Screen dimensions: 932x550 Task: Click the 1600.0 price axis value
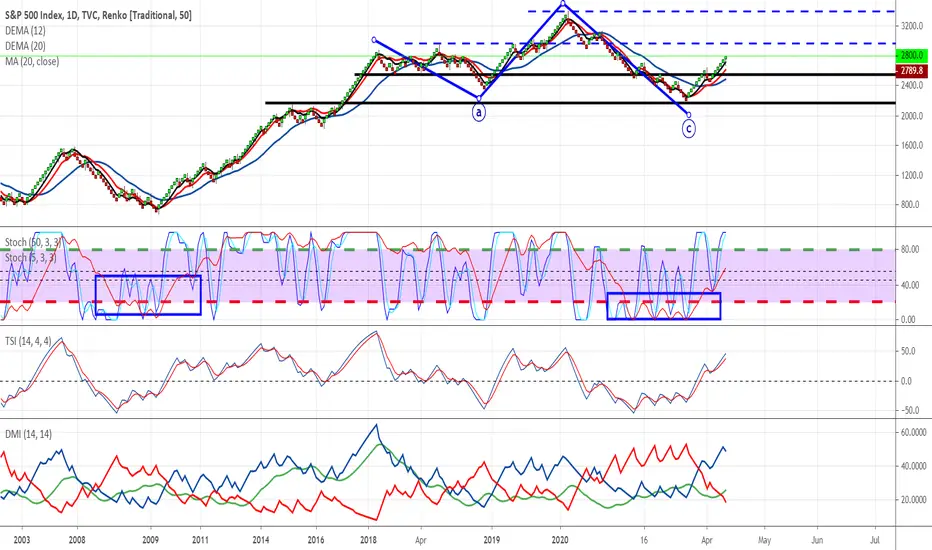tap(911, 145)
